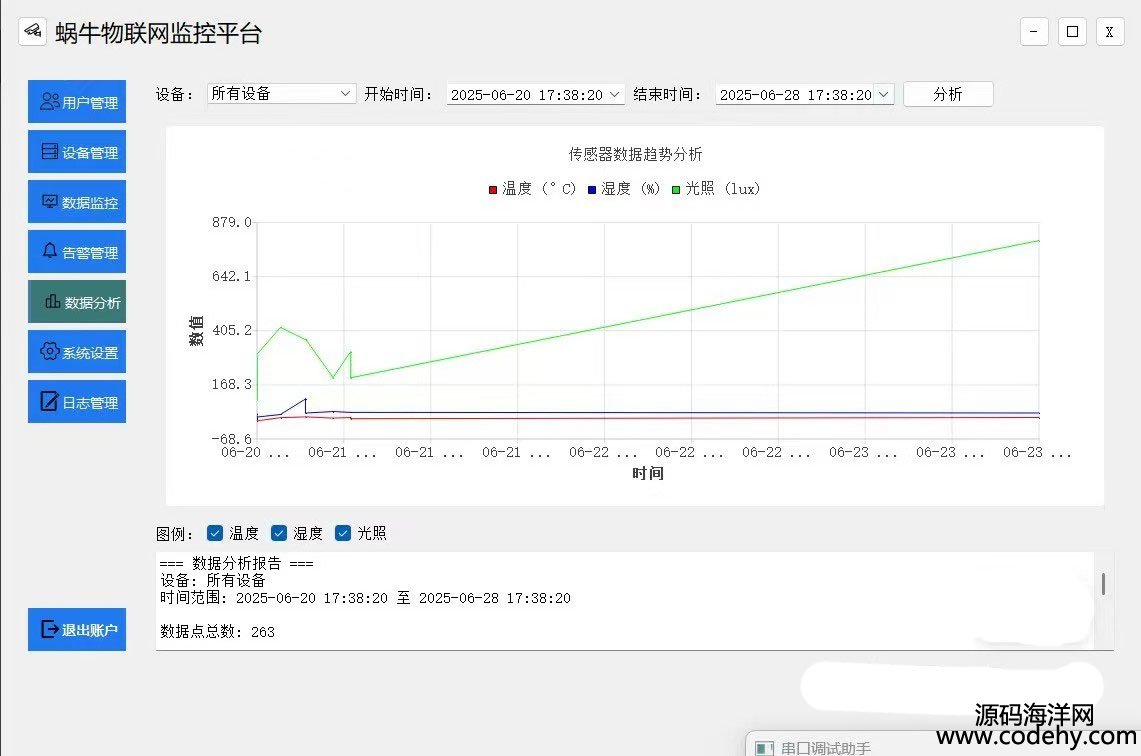The image size is (1141, 756).
Task: Run analysis with the 分析 button
Action: pos(947,94)
